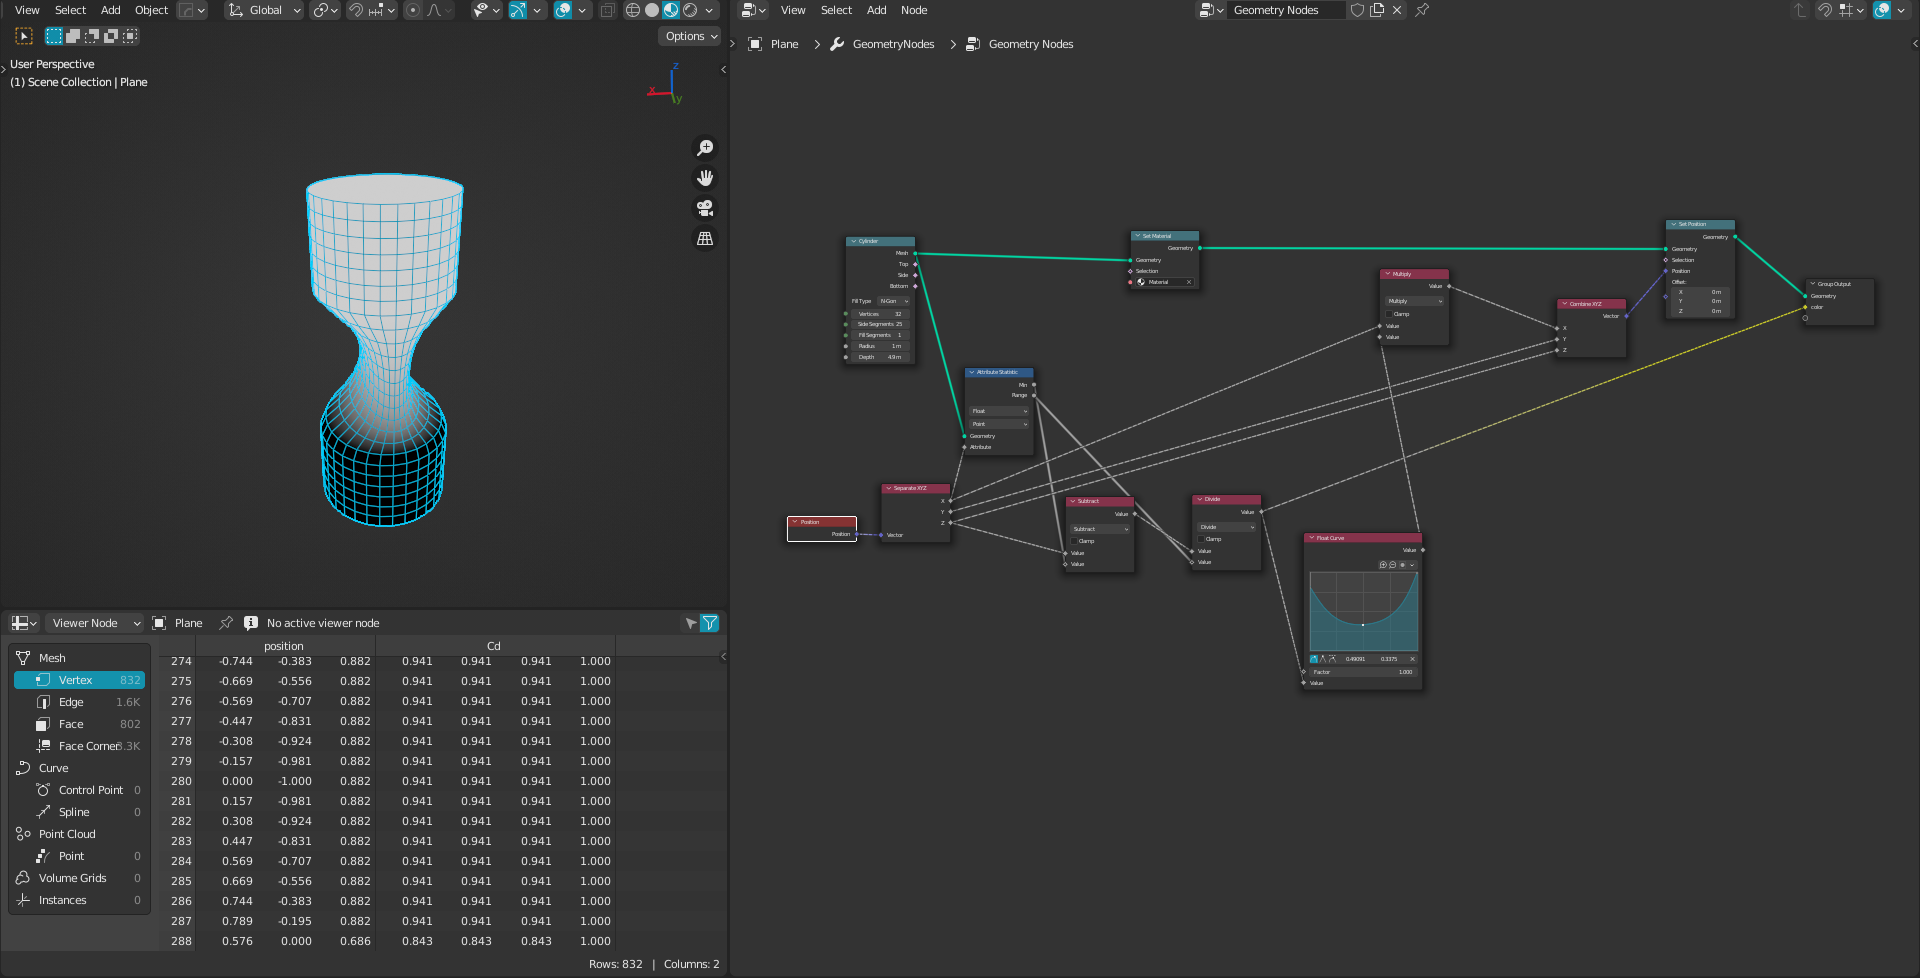Screen dimensions: 1920x978
Task: Switch perspective/orthographic with grid icon
Action: click(705, 239)
